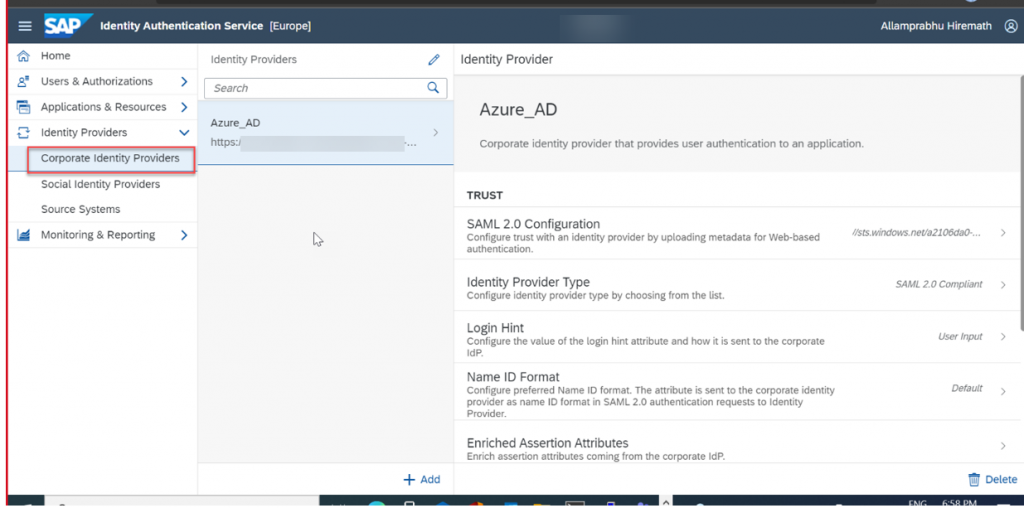The height and width of the screenshot is (508, 1024).
Task: Open Identity Provider Type setting
Action: [x=737, y=285]
